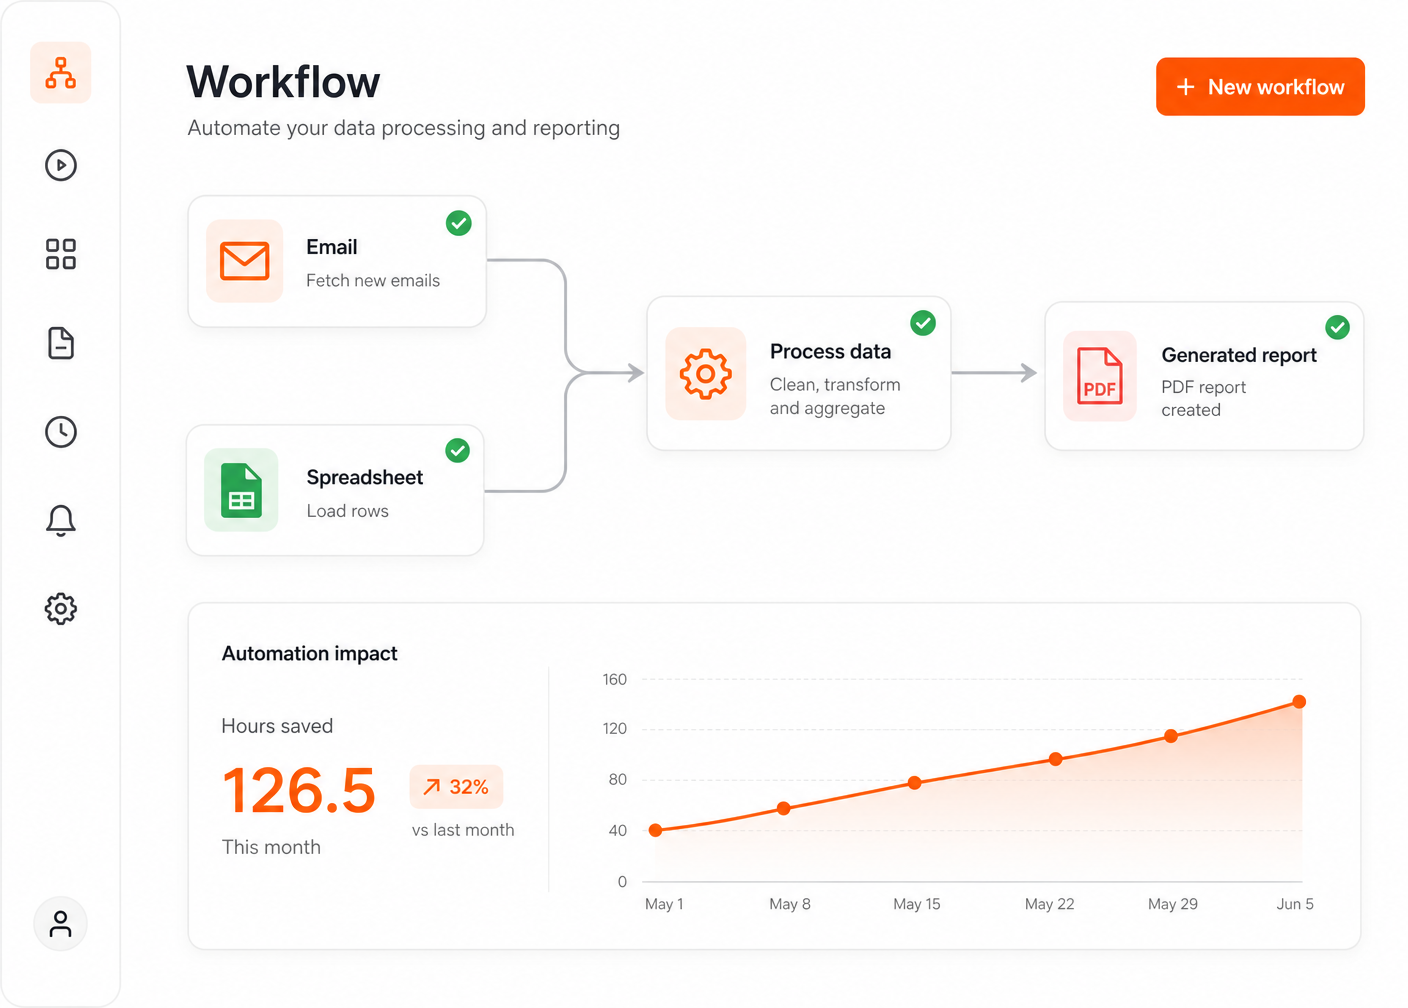The width and height of the screenshot is (1408, 1008).
Task: Click green checkmark on Generated report
Action: click(1337, 327)
